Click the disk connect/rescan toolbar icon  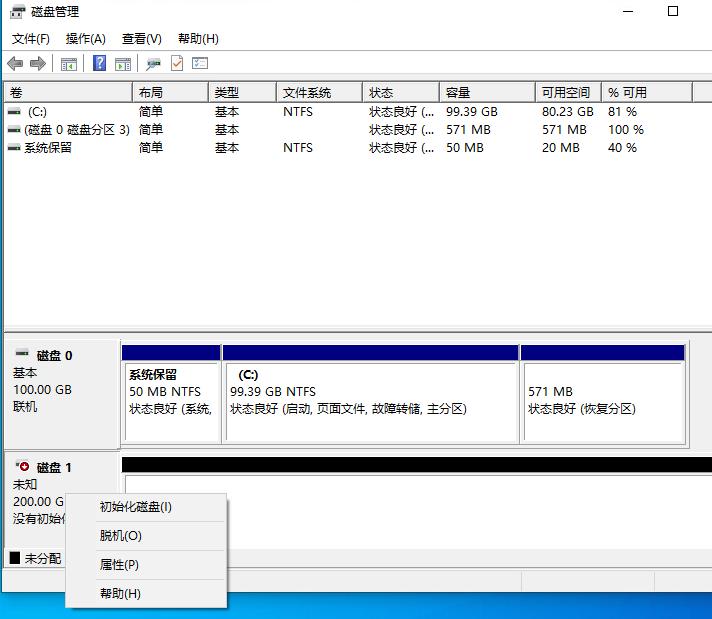click(153, 64)
